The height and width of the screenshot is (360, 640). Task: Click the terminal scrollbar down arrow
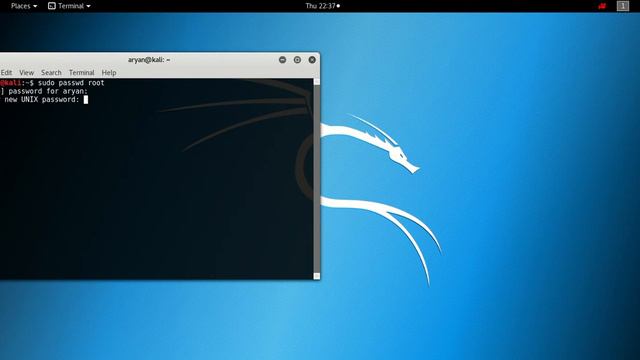click(316, 276)
